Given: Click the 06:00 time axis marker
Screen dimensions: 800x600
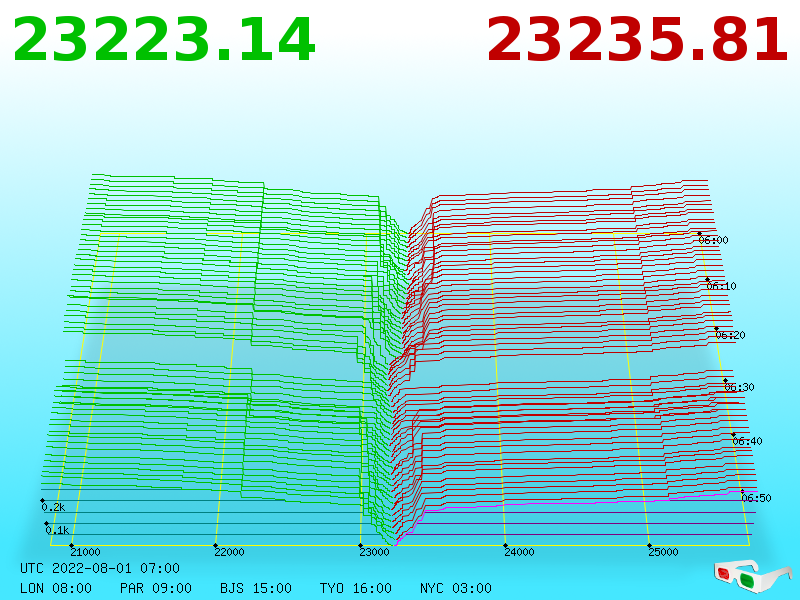Looking at the screenshot, I should 713,240.
